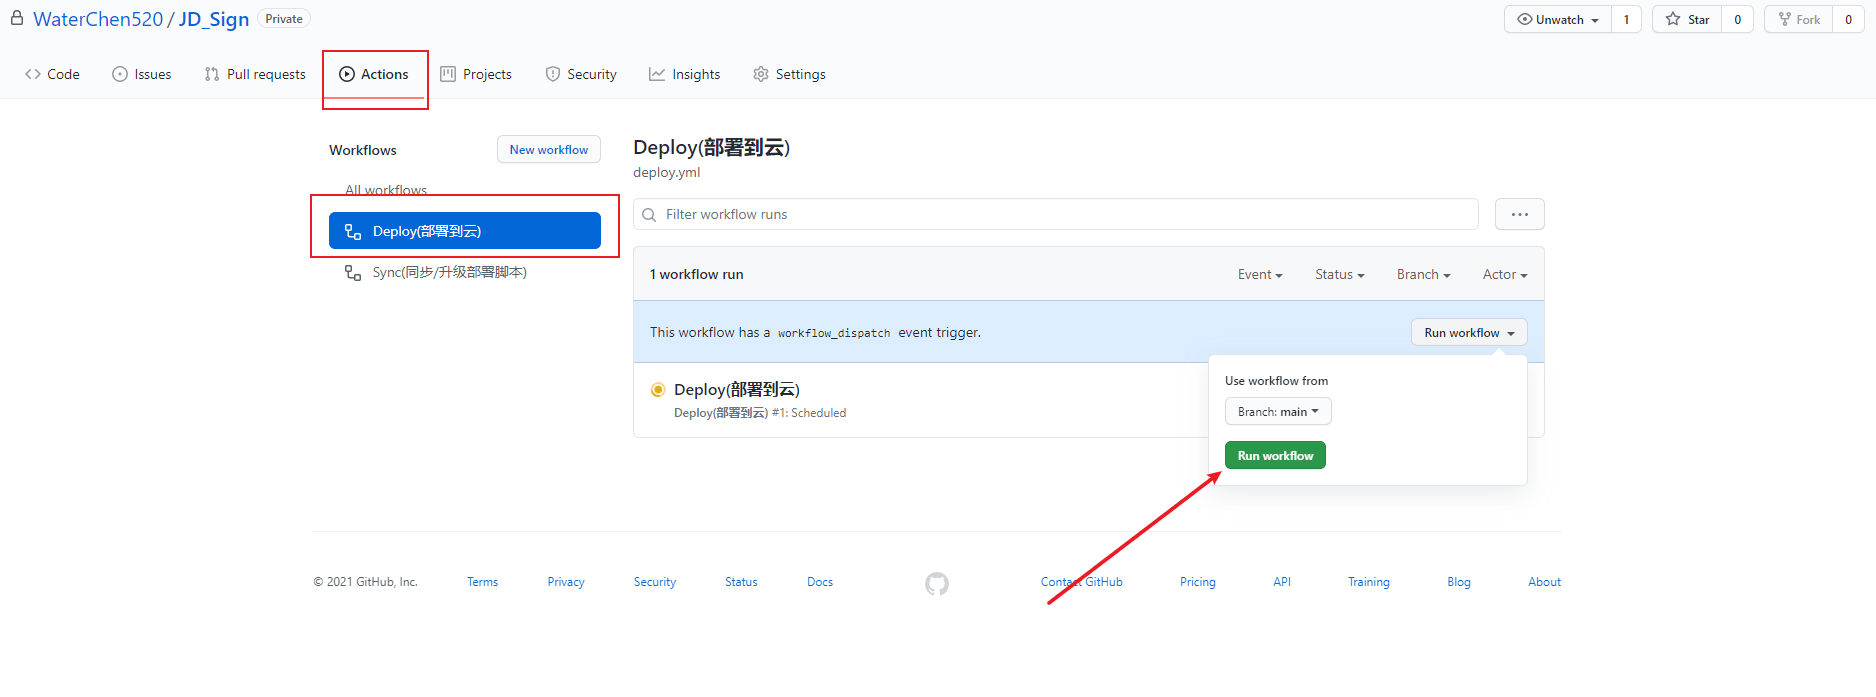This screenshot has height=697, width=1876.
Task: Expand the Actor filter dropdown
Action: pos(1504,274)
